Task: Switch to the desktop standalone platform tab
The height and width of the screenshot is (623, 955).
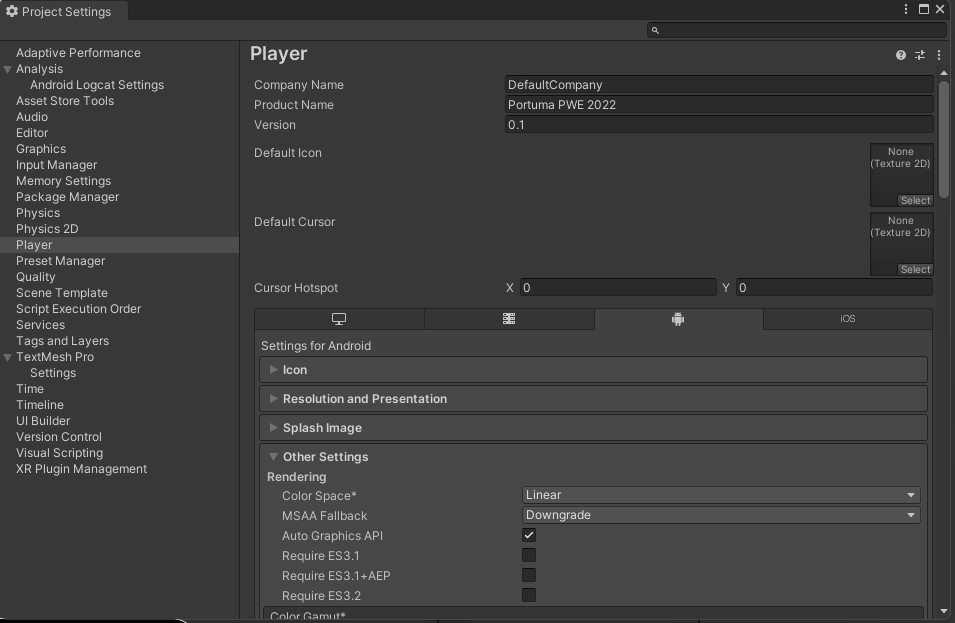Action: click(x=339, y=319)
